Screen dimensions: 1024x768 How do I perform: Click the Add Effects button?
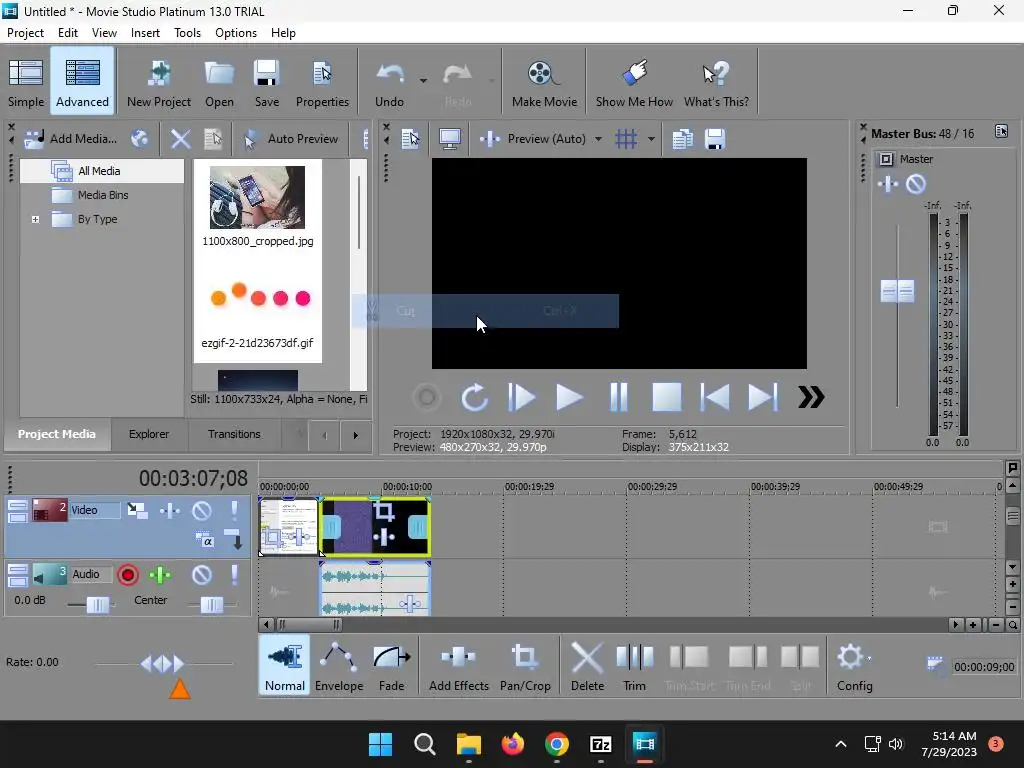458,665
